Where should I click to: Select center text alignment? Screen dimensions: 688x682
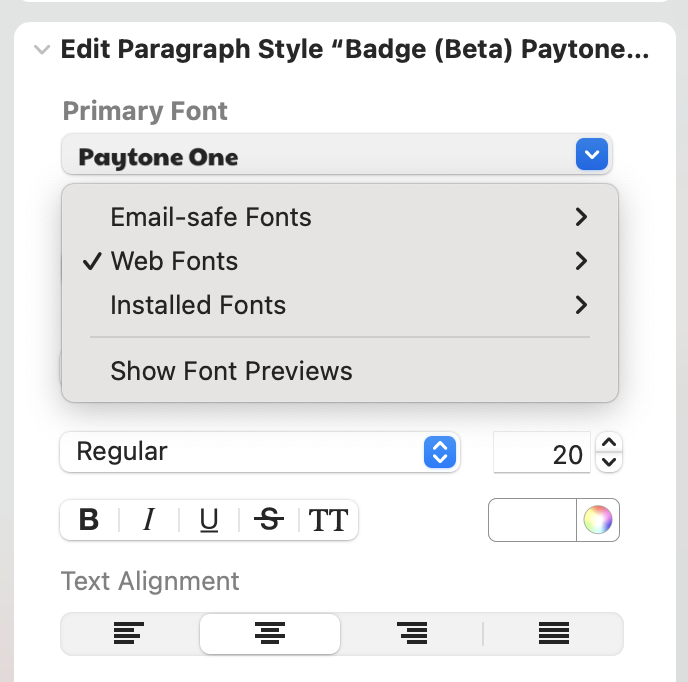click(270, 633)
